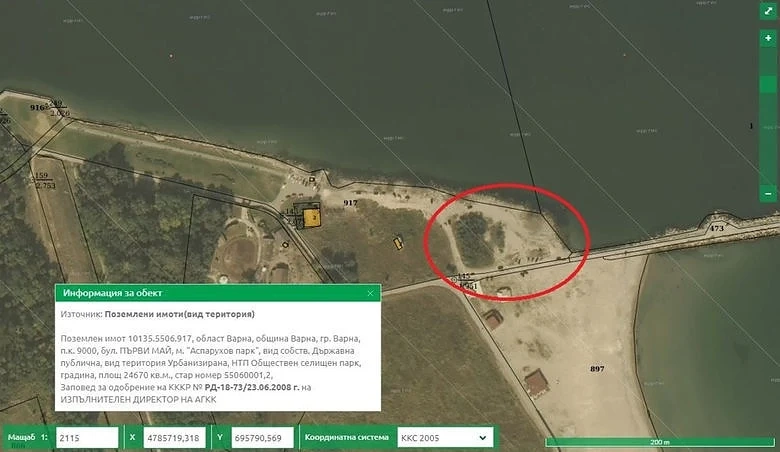Click the small yellow structure near 917
The height and width of the screenshot is (452, 780).
pos(398,243)
